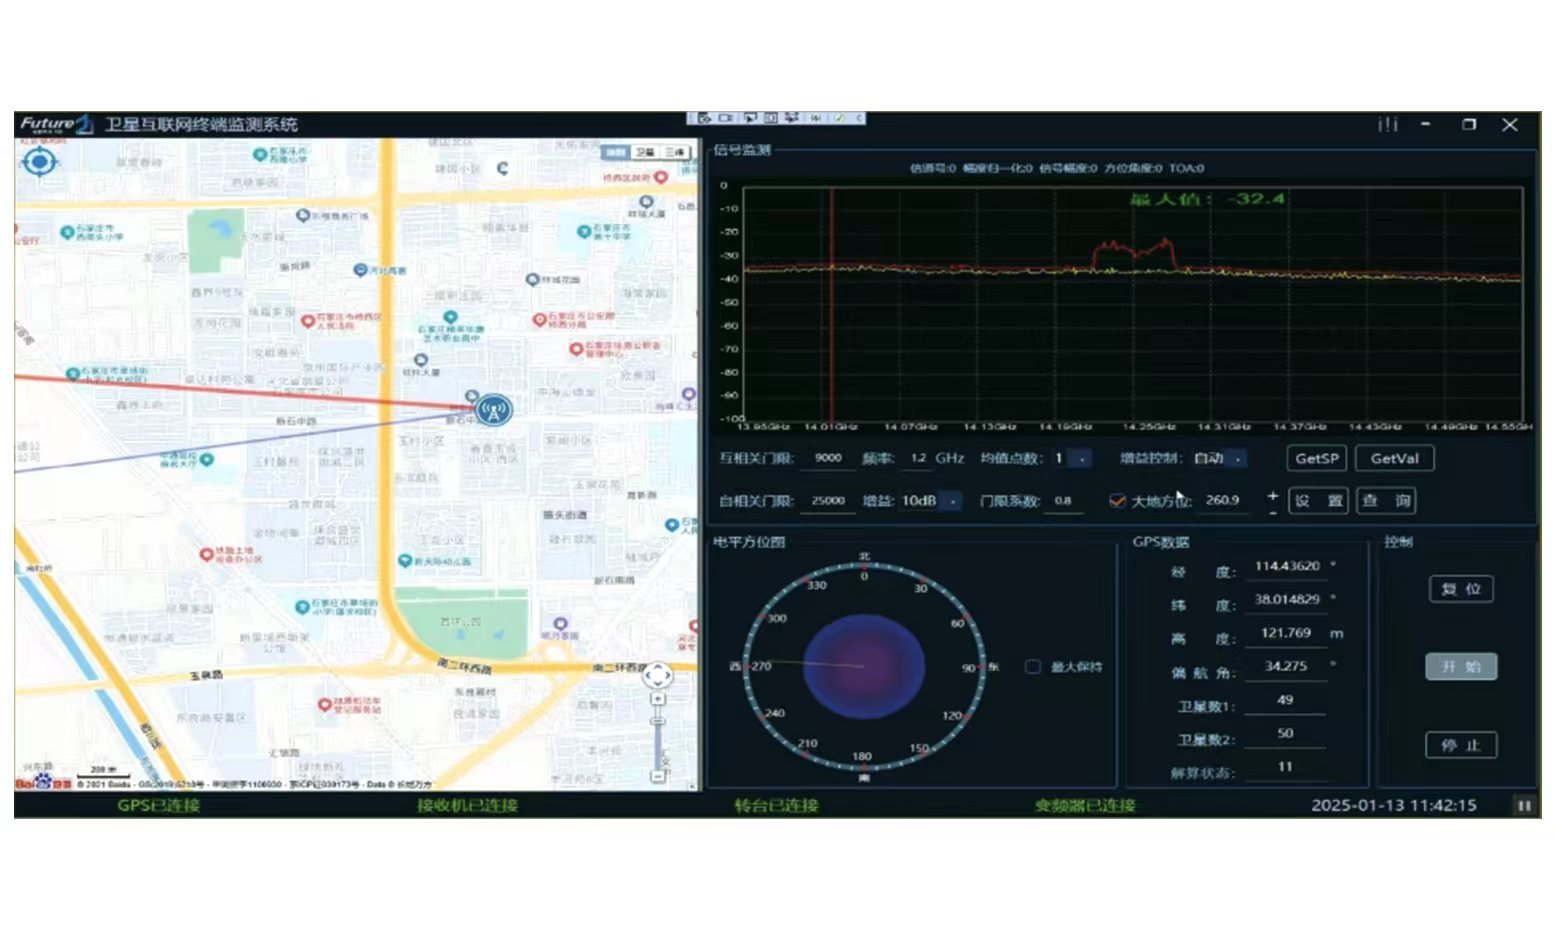Click the signal bars icon in title bar
Screen dimensions: 1557x933
tap(1387, 125)
